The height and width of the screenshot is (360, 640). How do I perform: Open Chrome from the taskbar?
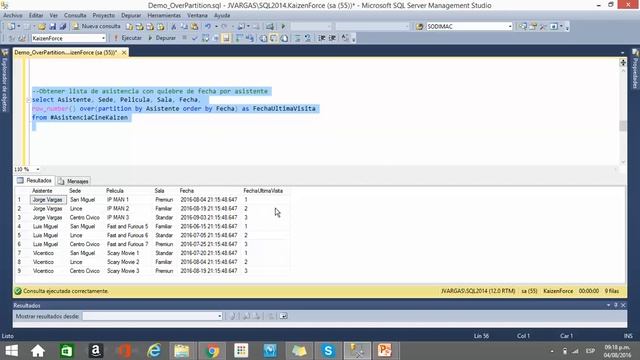[x=212, y=351]
